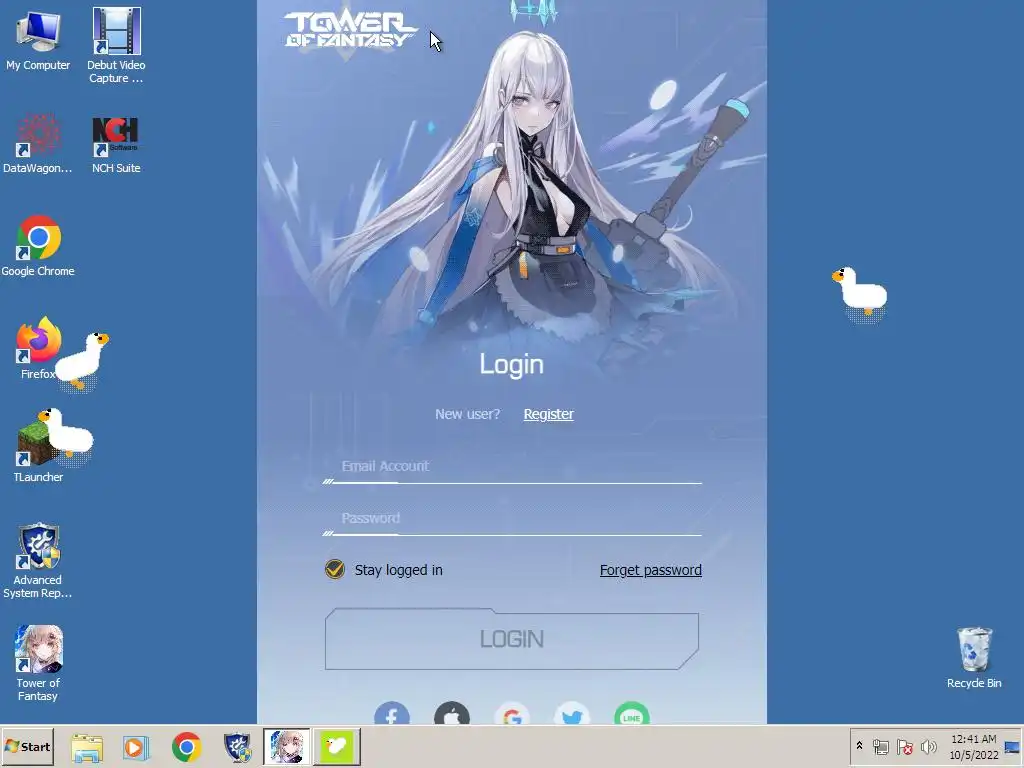Screen dimensions: 1024x768
Task: Click the Show desktop tray button
Action: 1012,746
